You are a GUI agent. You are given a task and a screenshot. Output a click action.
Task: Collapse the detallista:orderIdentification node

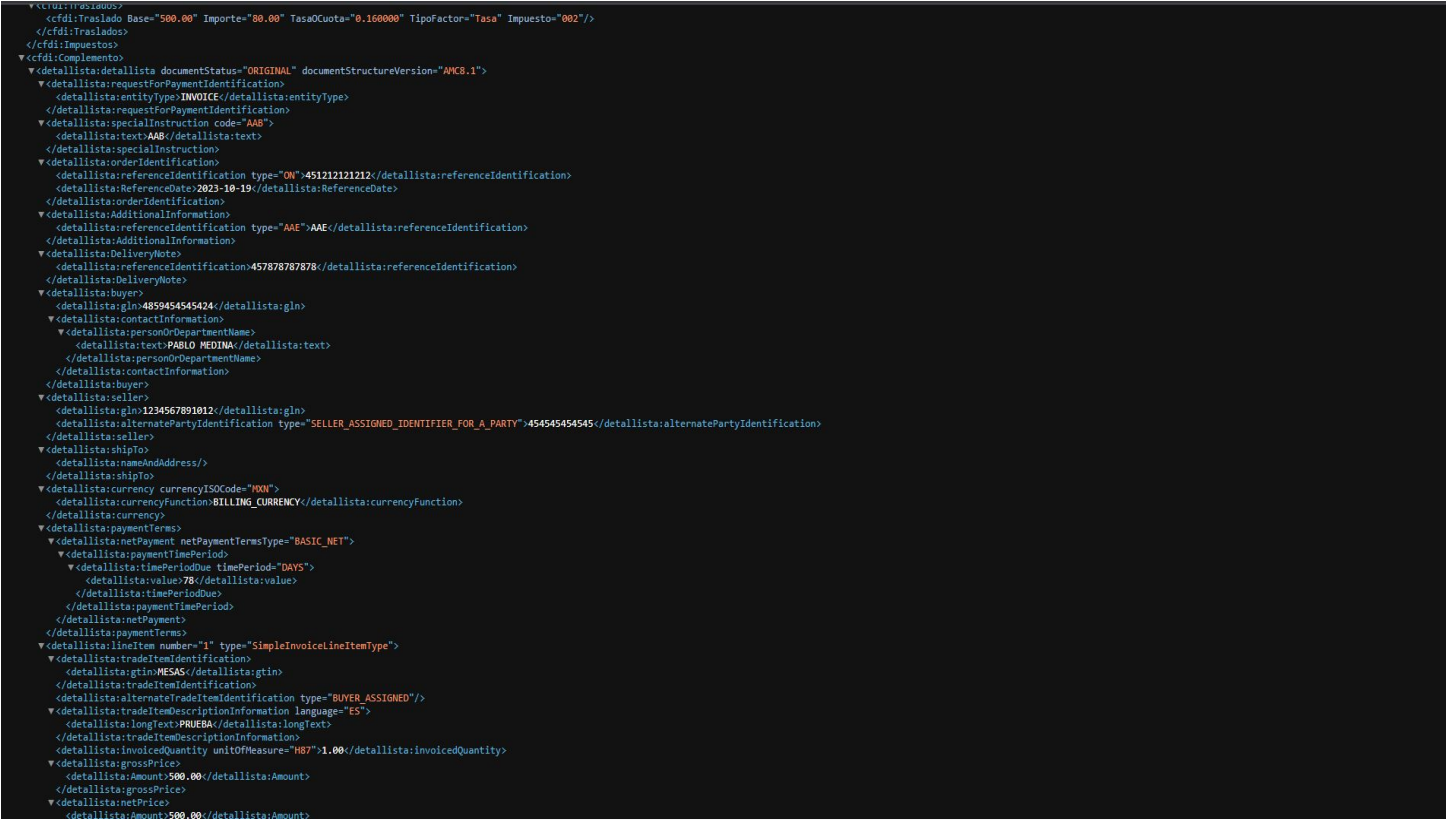point(41,162)
